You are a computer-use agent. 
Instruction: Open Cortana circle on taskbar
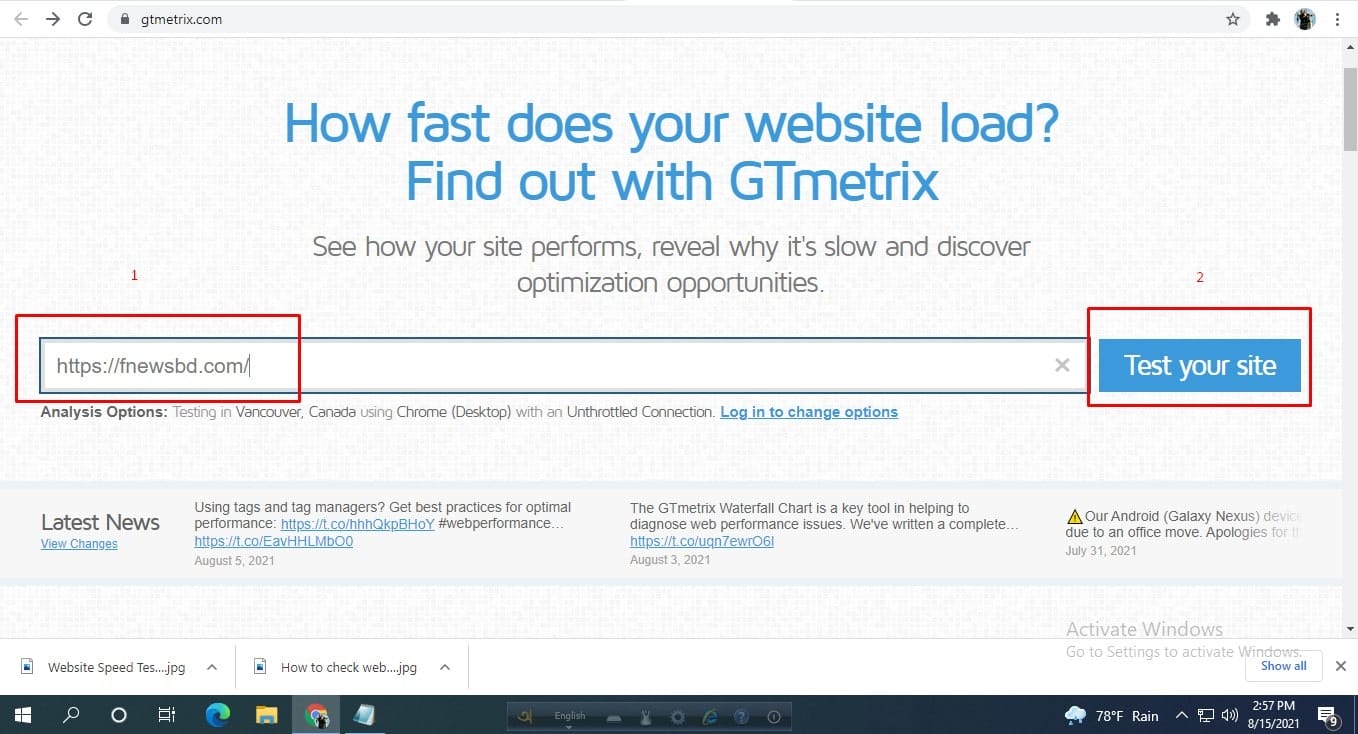point(119,715)
